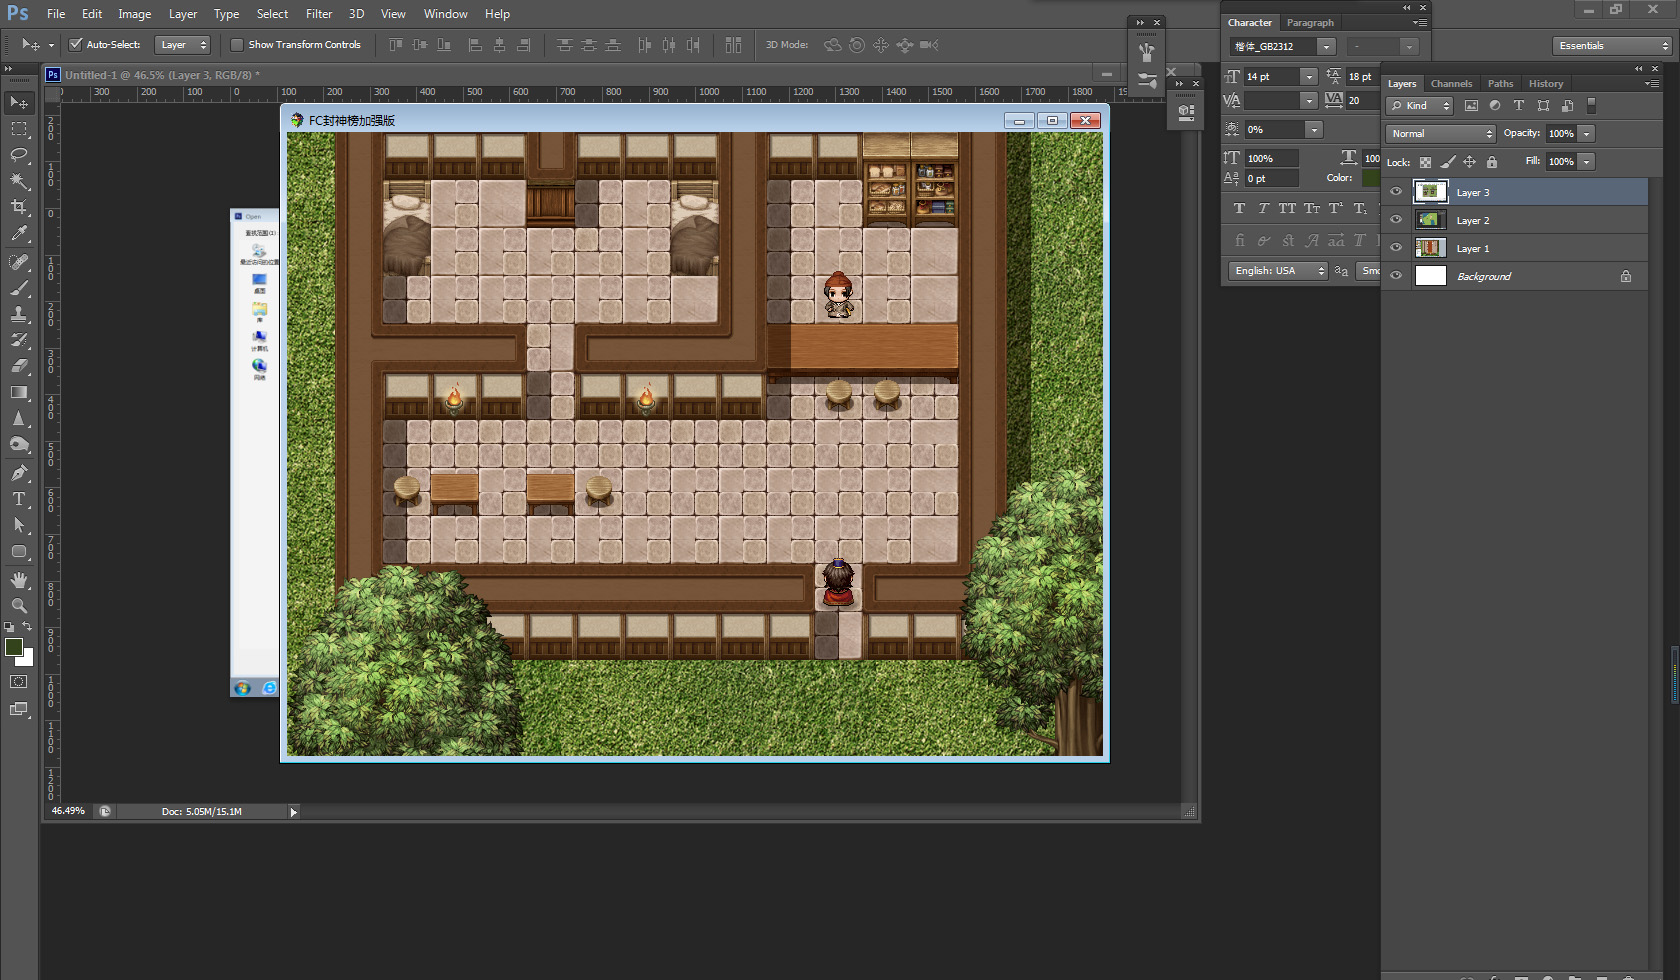Open the Essentials workspace dropdown
The width and height of the screenshot is (1680, 980).
(x=1612, y=46)
